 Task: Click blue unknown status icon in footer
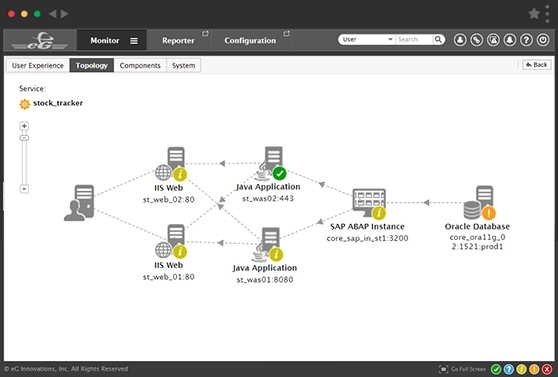click(x=509, y=369)
